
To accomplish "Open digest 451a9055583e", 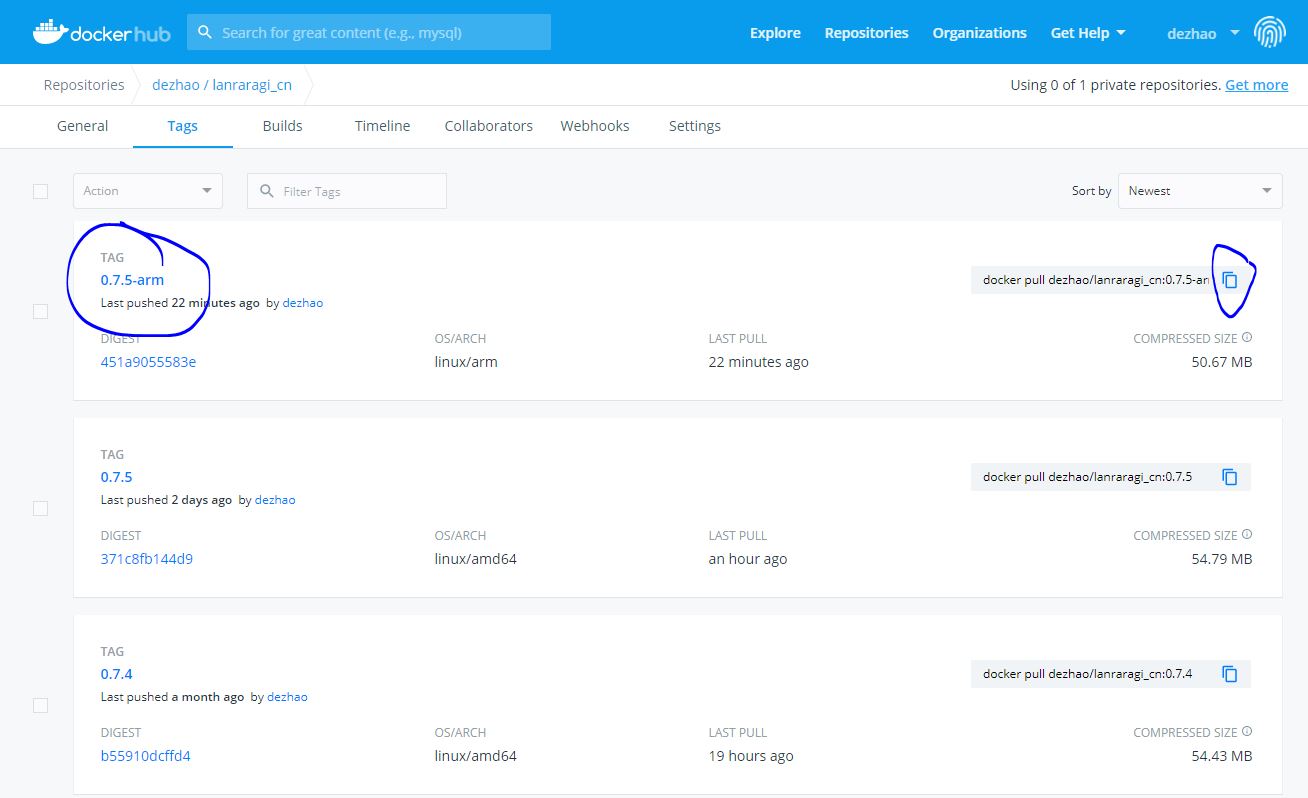I will tap(148, 362).
